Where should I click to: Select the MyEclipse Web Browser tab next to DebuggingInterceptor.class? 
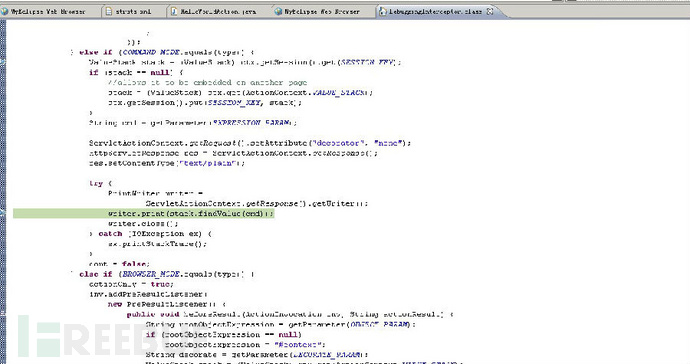coord(322,11)
